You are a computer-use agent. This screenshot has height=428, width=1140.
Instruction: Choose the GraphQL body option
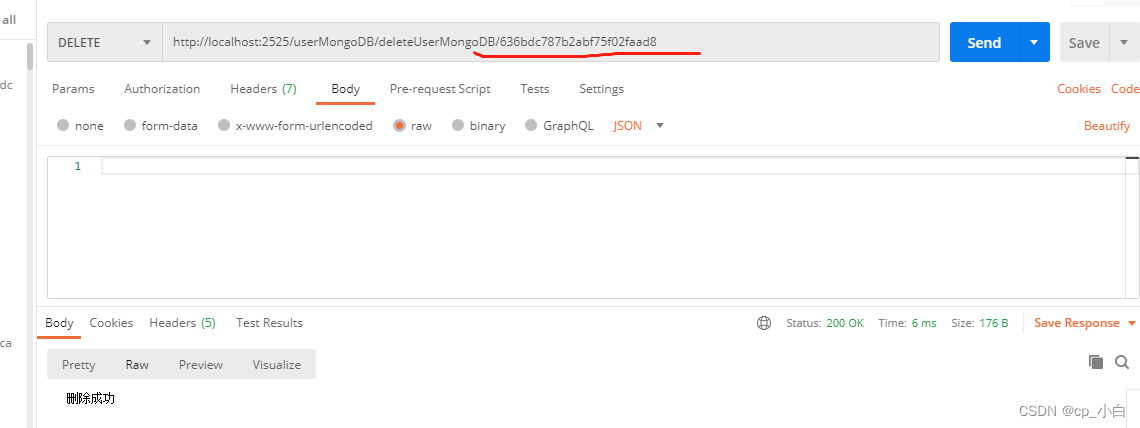click(x=559, y=126)
